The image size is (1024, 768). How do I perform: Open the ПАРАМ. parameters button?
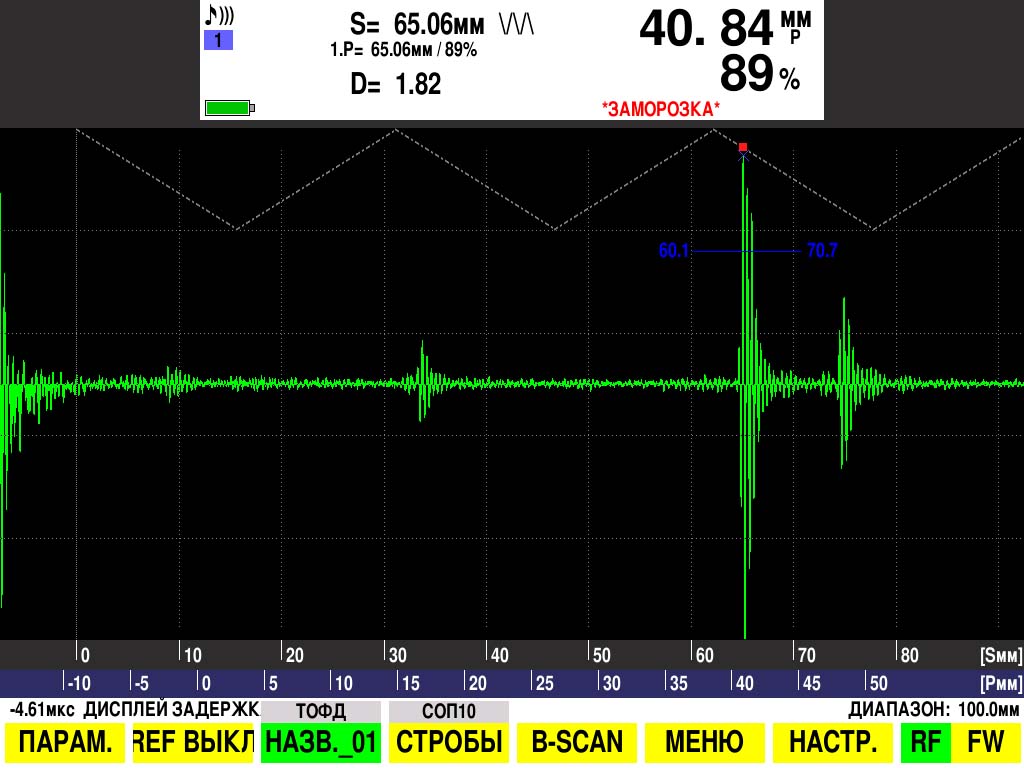pyautogui.click(x=66, y=742)
